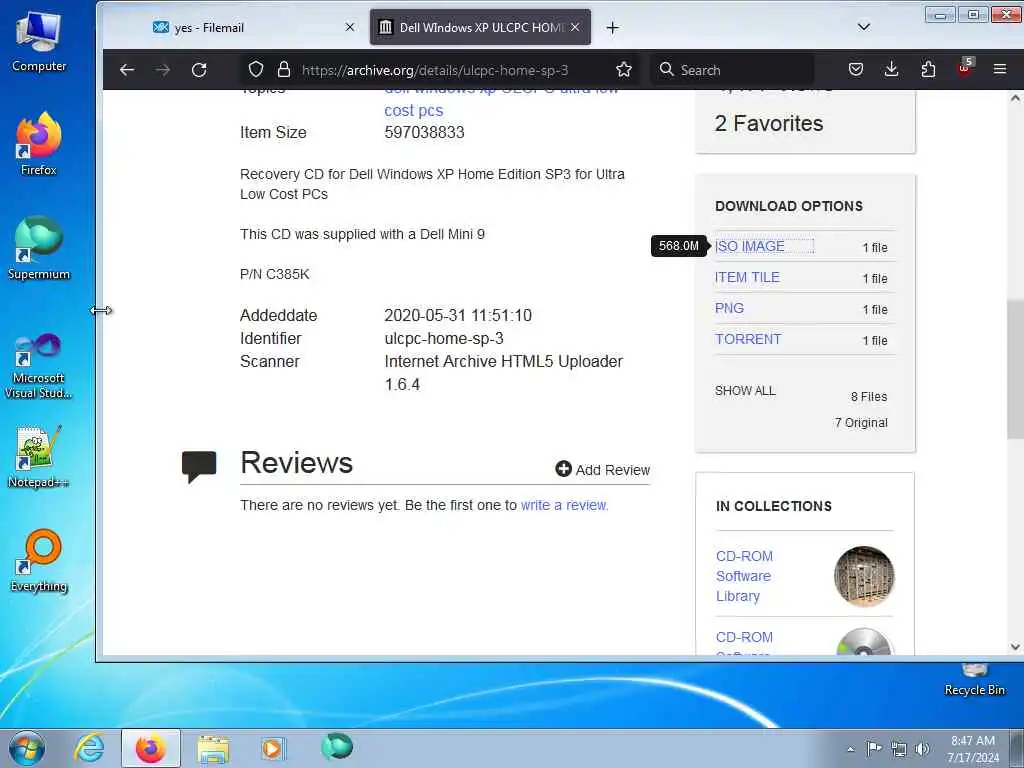Viewport: 1024px width, 768px height.
Task: Open the Firefox downloads panel
Action: point(891,69)
